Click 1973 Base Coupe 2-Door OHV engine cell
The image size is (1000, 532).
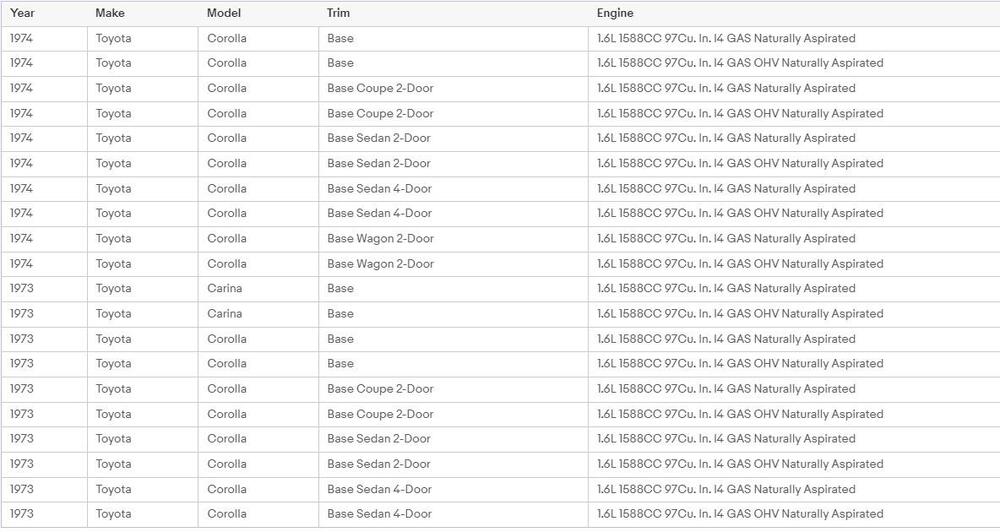tap(793, 414)
